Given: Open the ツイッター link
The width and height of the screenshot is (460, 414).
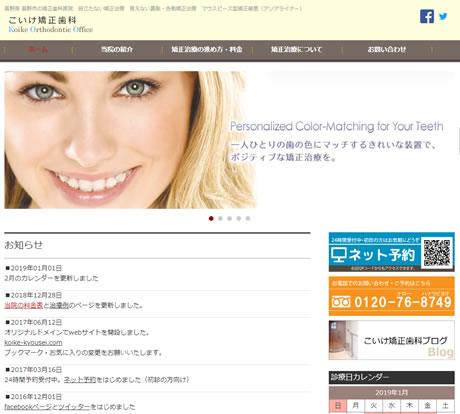Looking at the screenshot, I should pyautogui.click(x=74, y=407).
